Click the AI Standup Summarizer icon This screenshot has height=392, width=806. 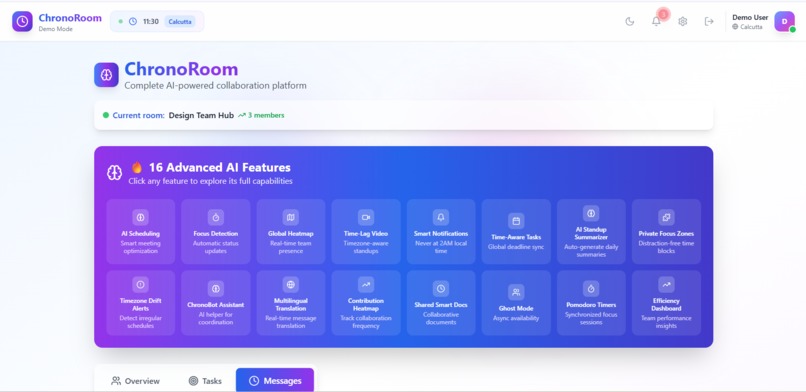coord(591,213)
